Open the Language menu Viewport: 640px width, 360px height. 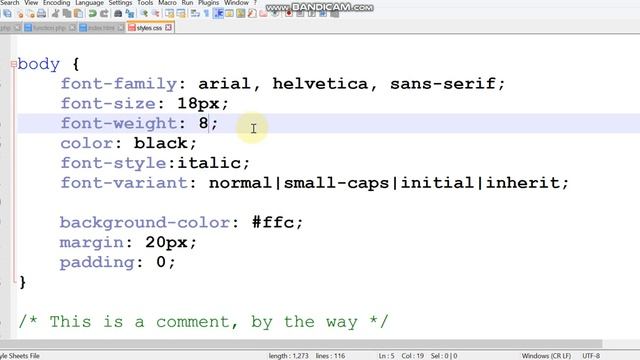[89, 3]
